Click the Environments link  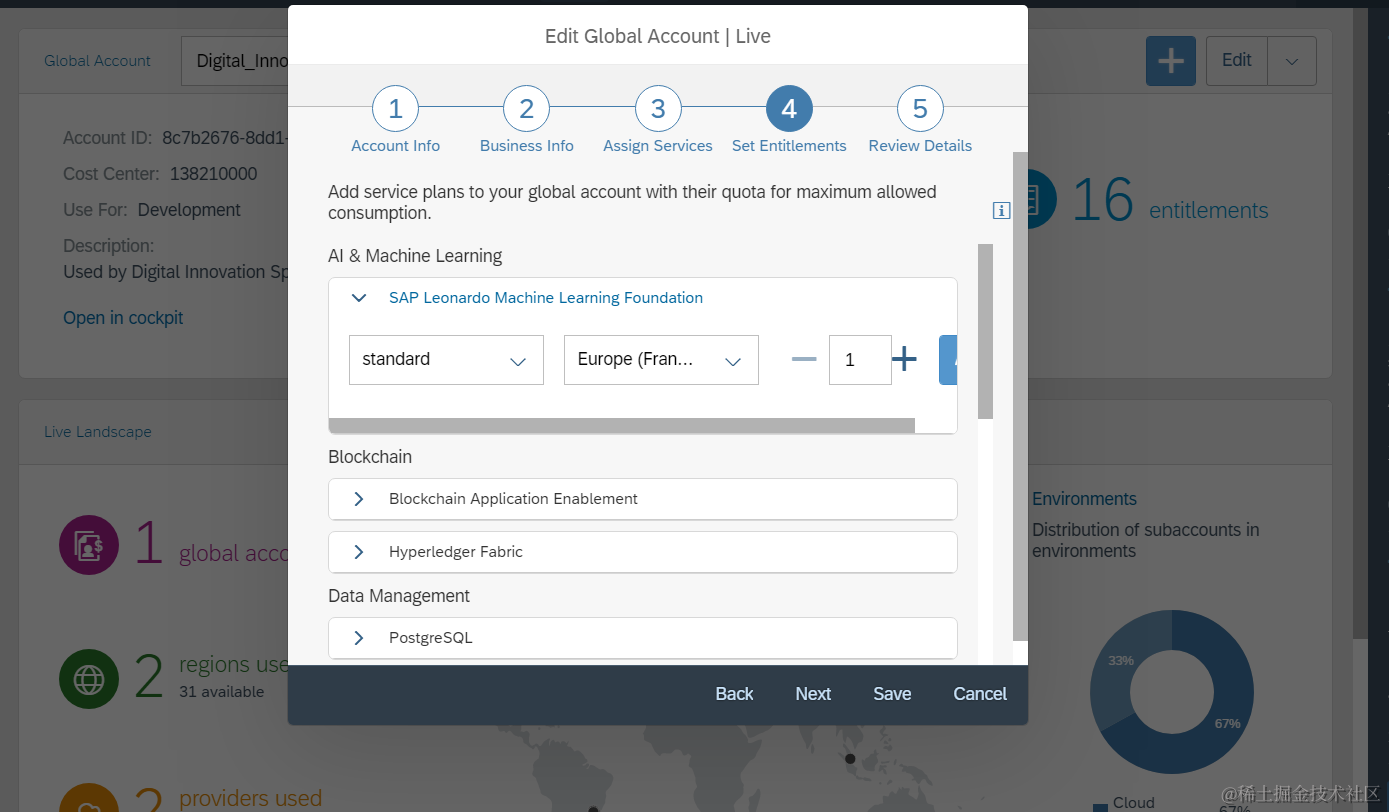1084,499
